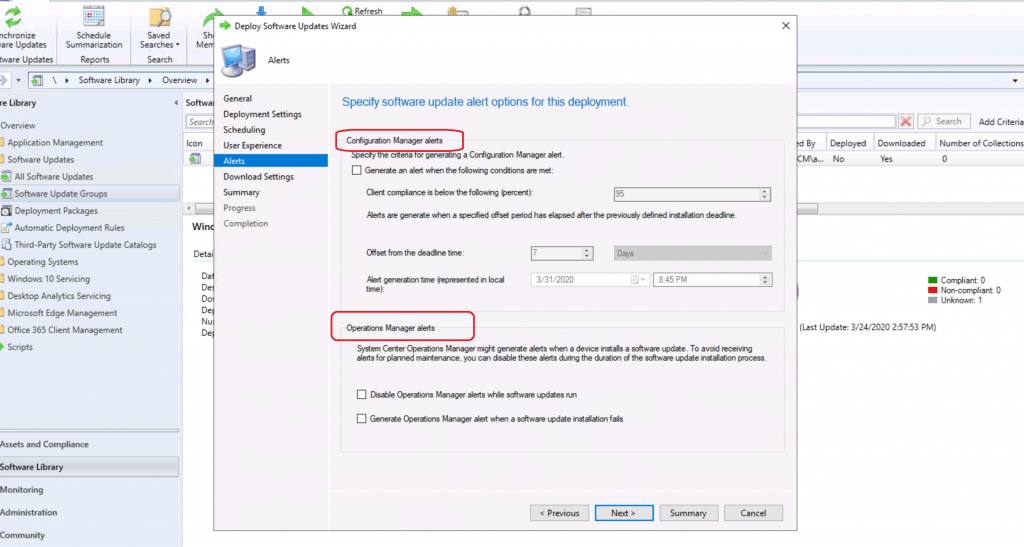The height and width of the screenshot is (547, 1024).
Task: Switch to Community workspace
Action: click(89, 535)
